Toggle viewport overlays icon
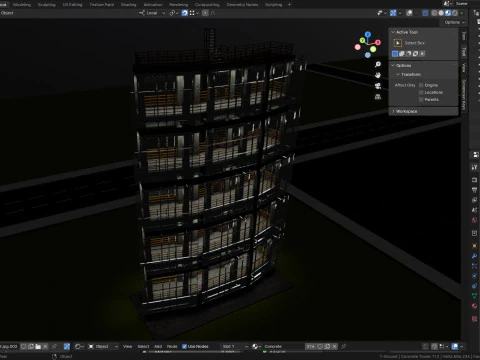The width and height of the screenshot is (480, 360). (x=409, y=13)
